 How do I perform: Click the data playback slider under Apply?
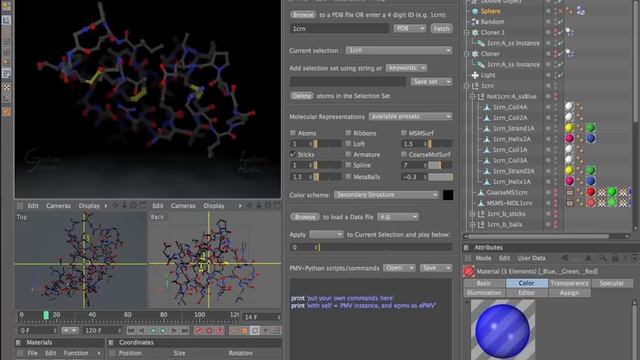pos(386,247)
